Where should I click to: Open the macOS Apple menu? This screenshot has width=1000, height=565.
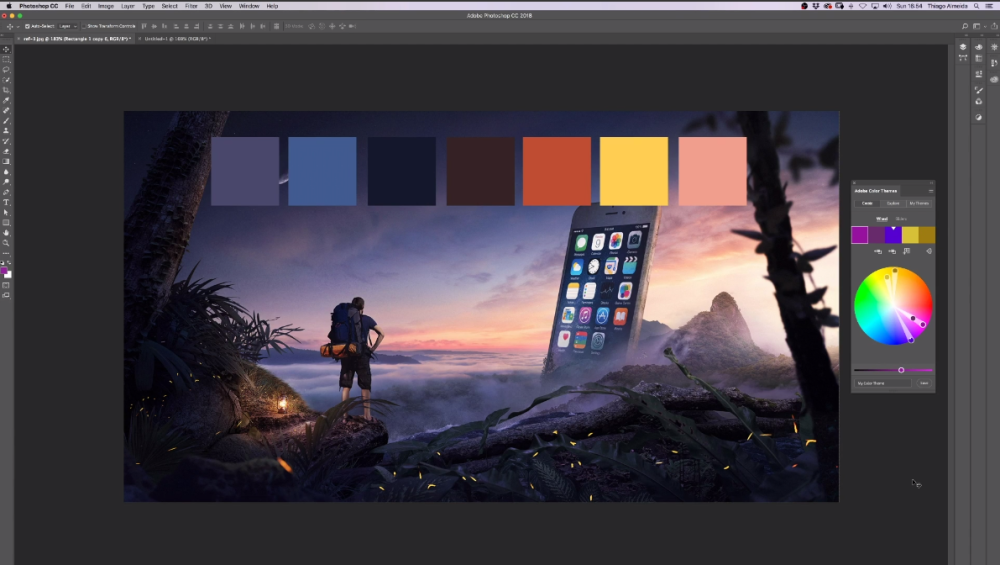point(8,6)
